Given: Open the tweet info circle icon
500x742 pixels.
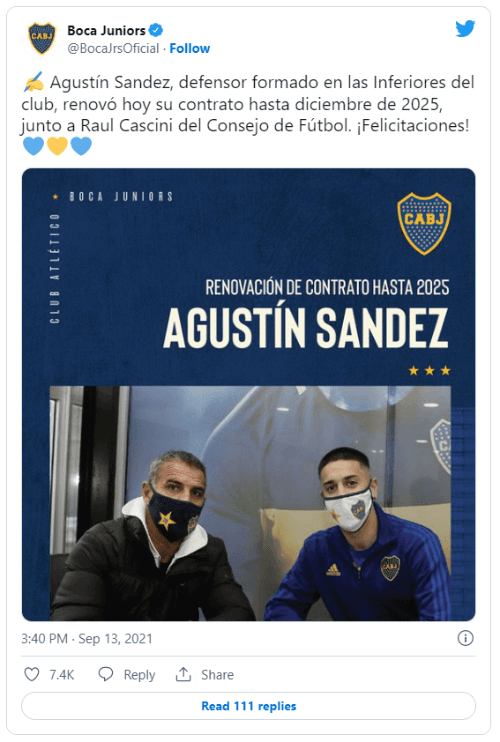Looking at the screenshot, I should coord(465,638).
